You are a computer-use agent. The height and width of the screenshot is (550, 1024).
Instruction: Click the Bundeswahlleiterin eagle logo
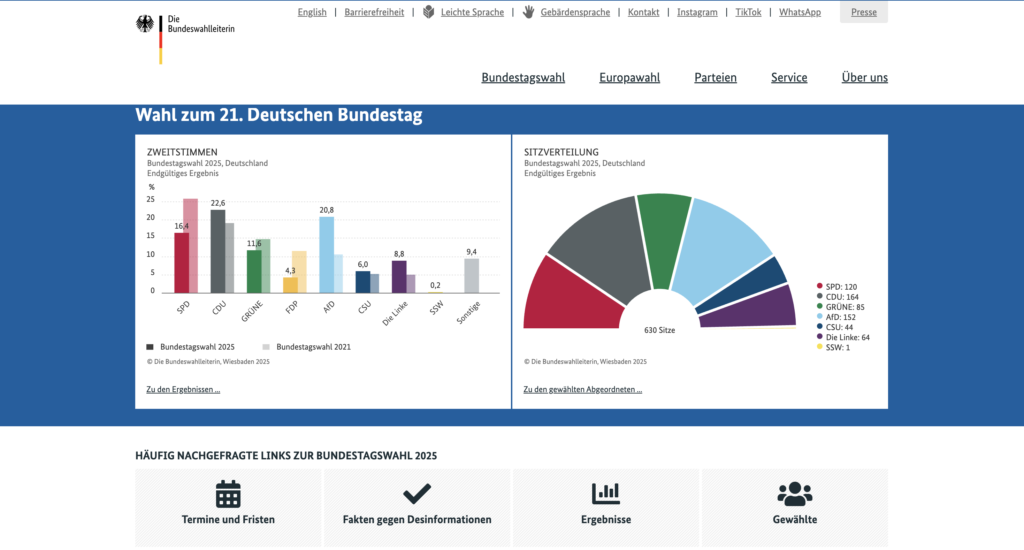(146, 26)
